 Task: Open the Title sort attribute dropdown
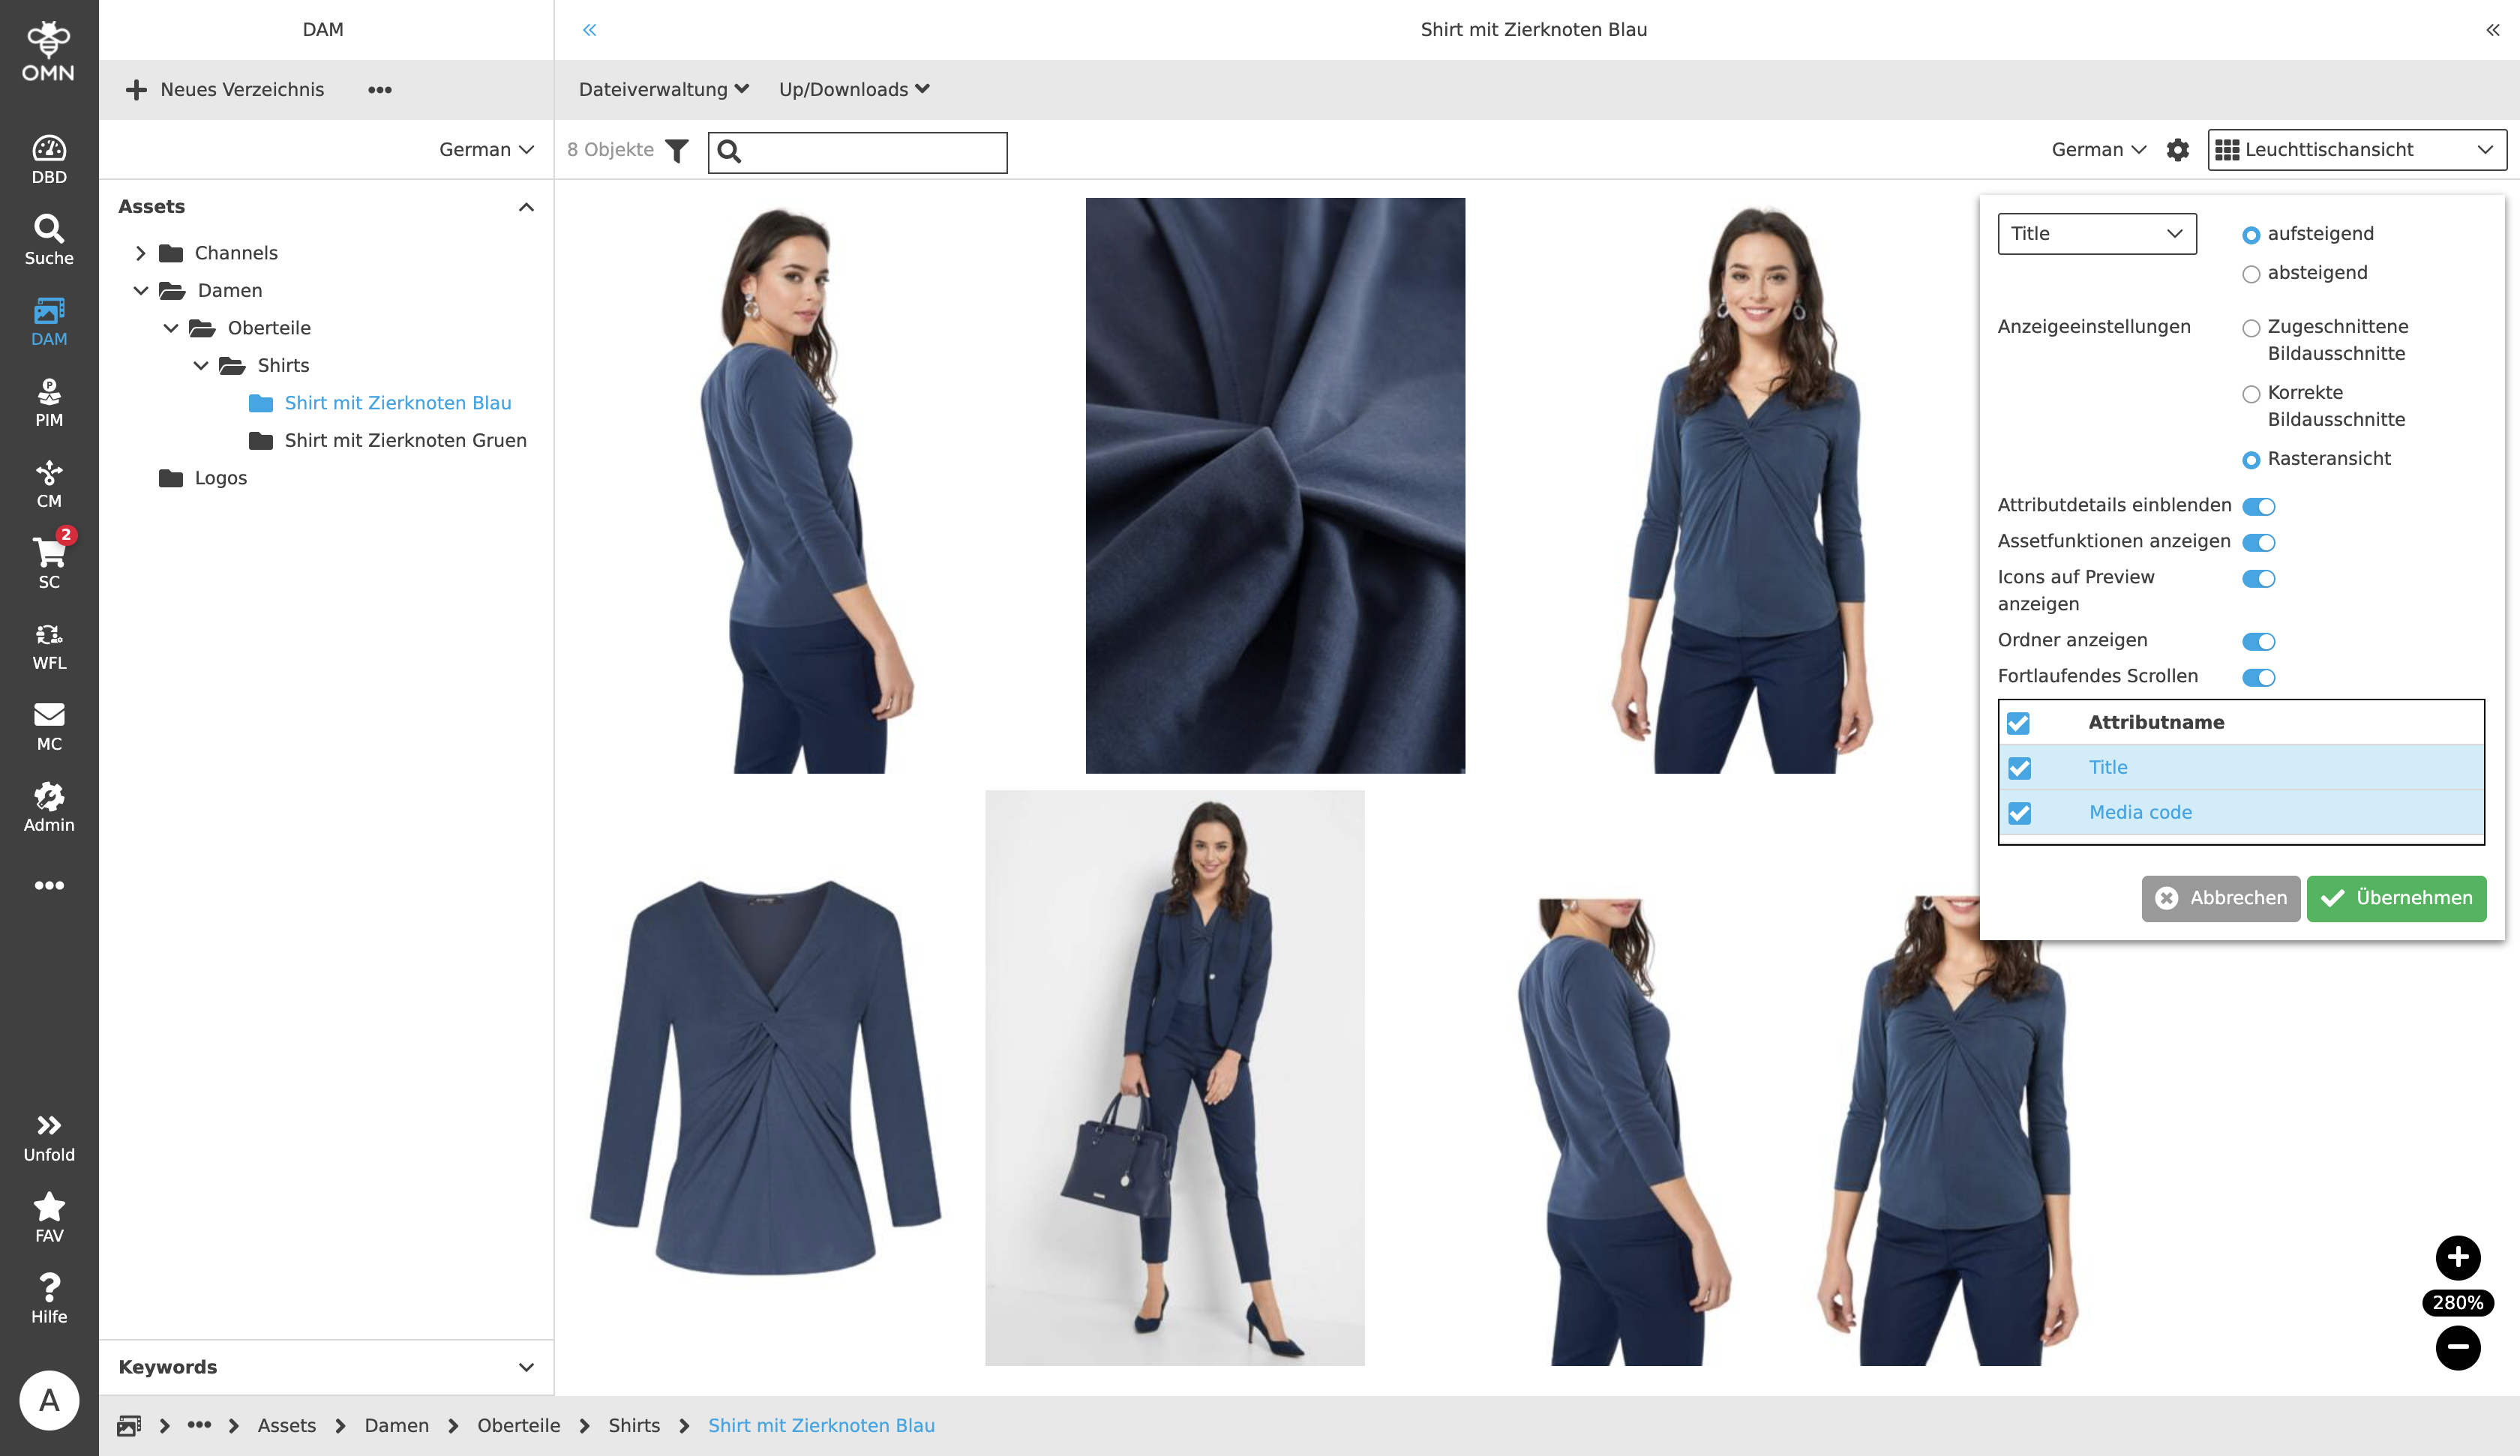coord(2096,233)
